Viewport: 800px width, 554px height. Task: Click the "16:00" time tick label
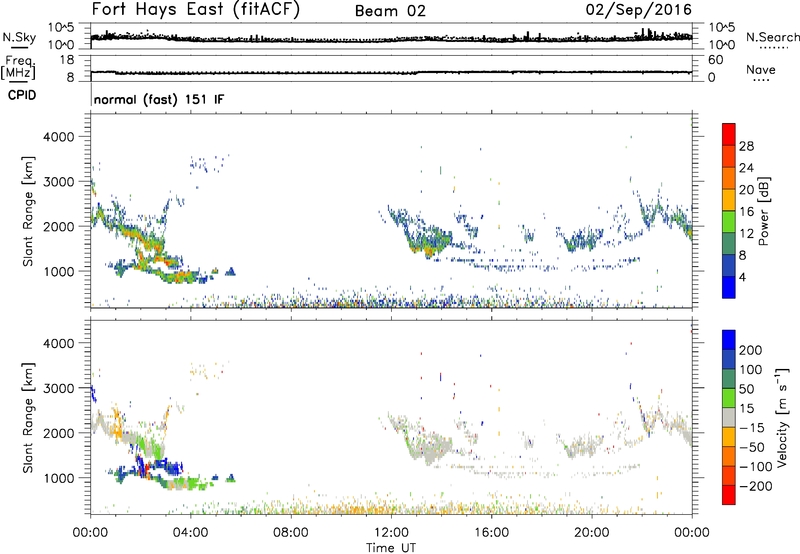click(x=491, y=533)
